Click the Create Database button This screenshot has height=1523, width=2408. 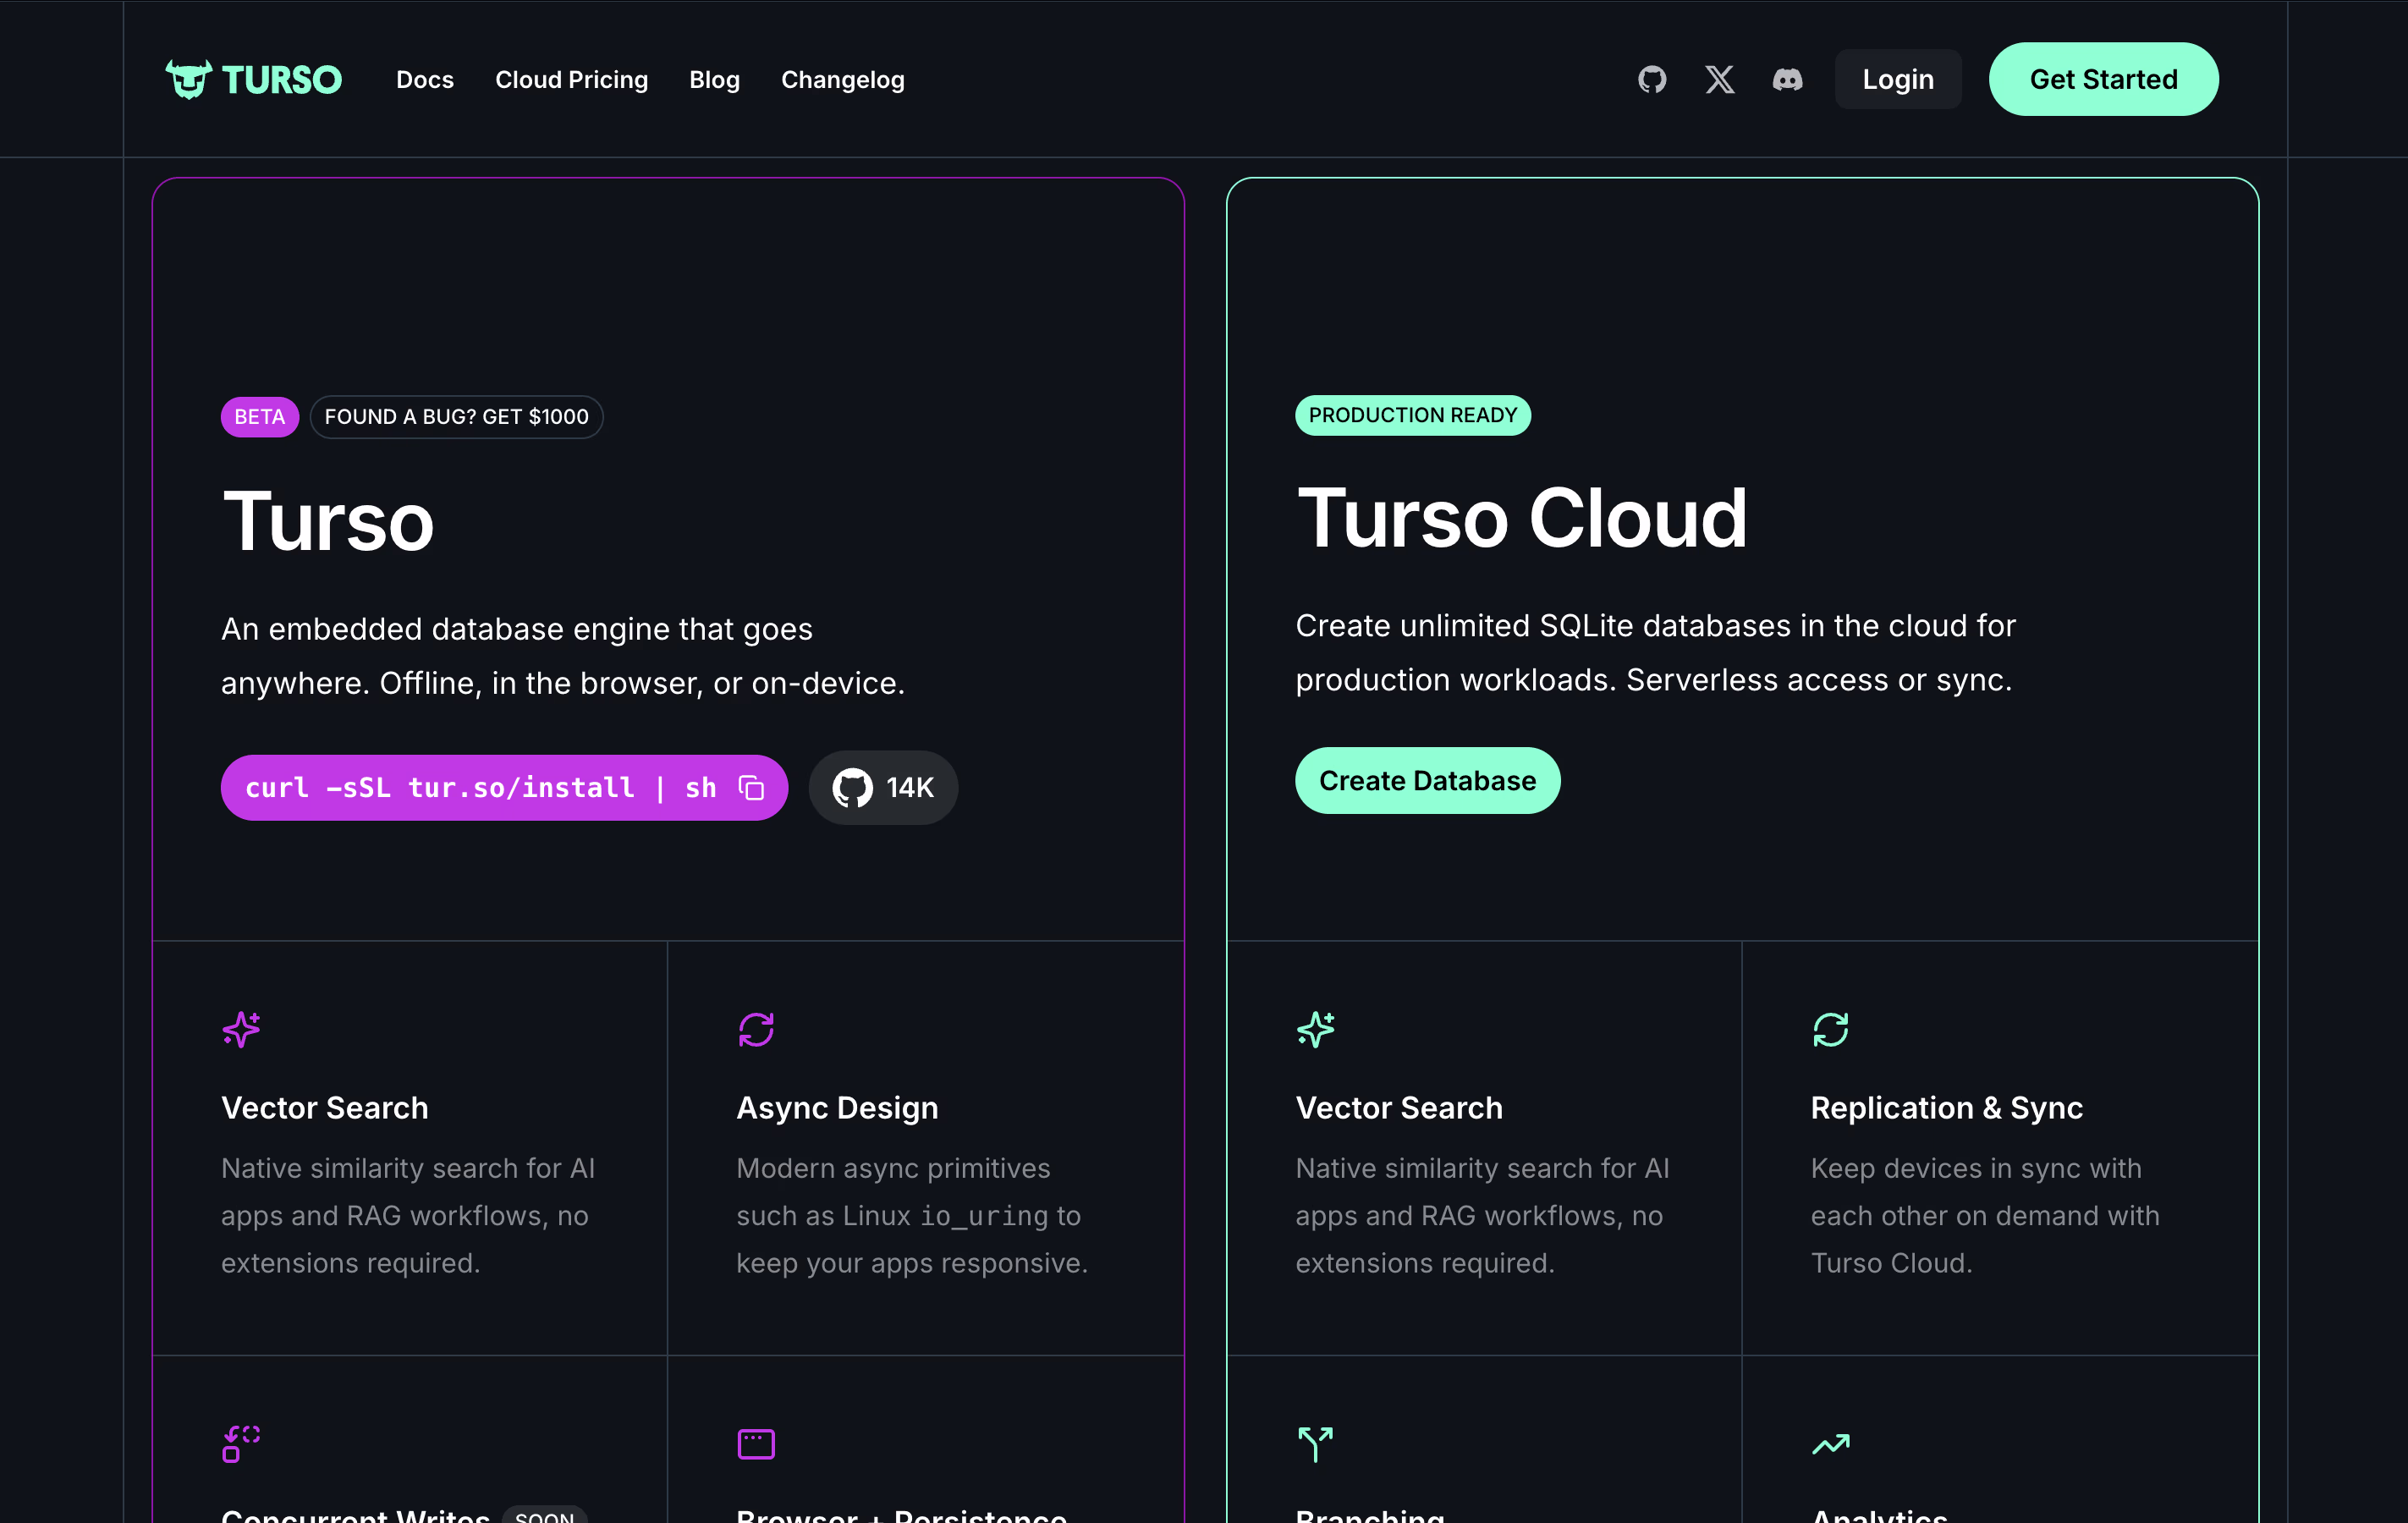(1427, 781)
